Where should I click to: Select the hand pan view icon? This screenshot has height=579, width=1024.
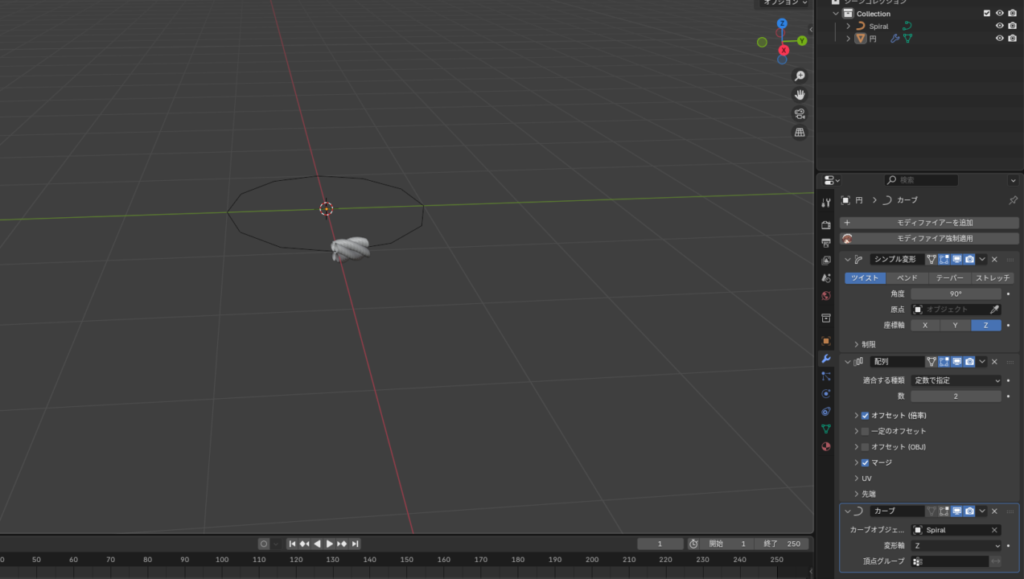[x=799, y=95]
